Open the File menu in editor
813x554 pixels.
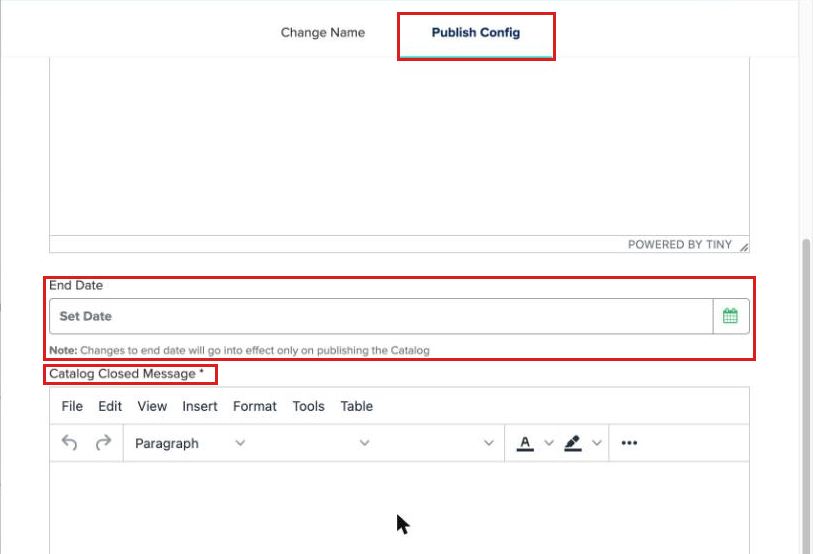pos(72,406)
